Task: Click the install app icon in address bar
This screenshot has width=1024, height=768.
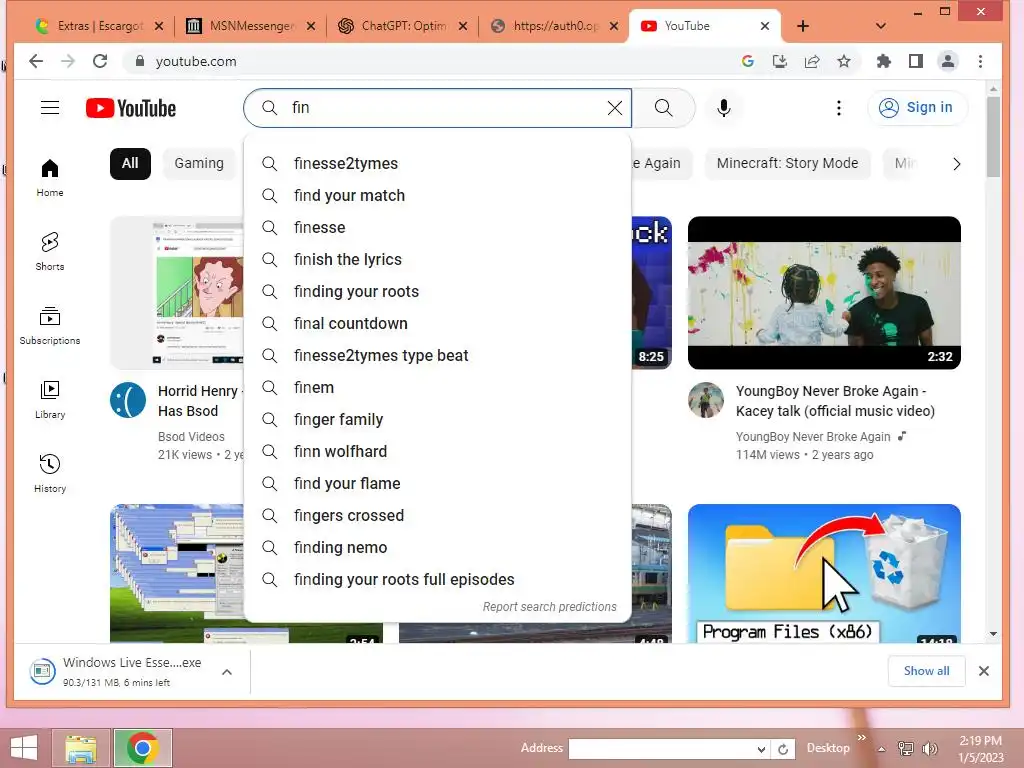Action: tap(780, 61)
